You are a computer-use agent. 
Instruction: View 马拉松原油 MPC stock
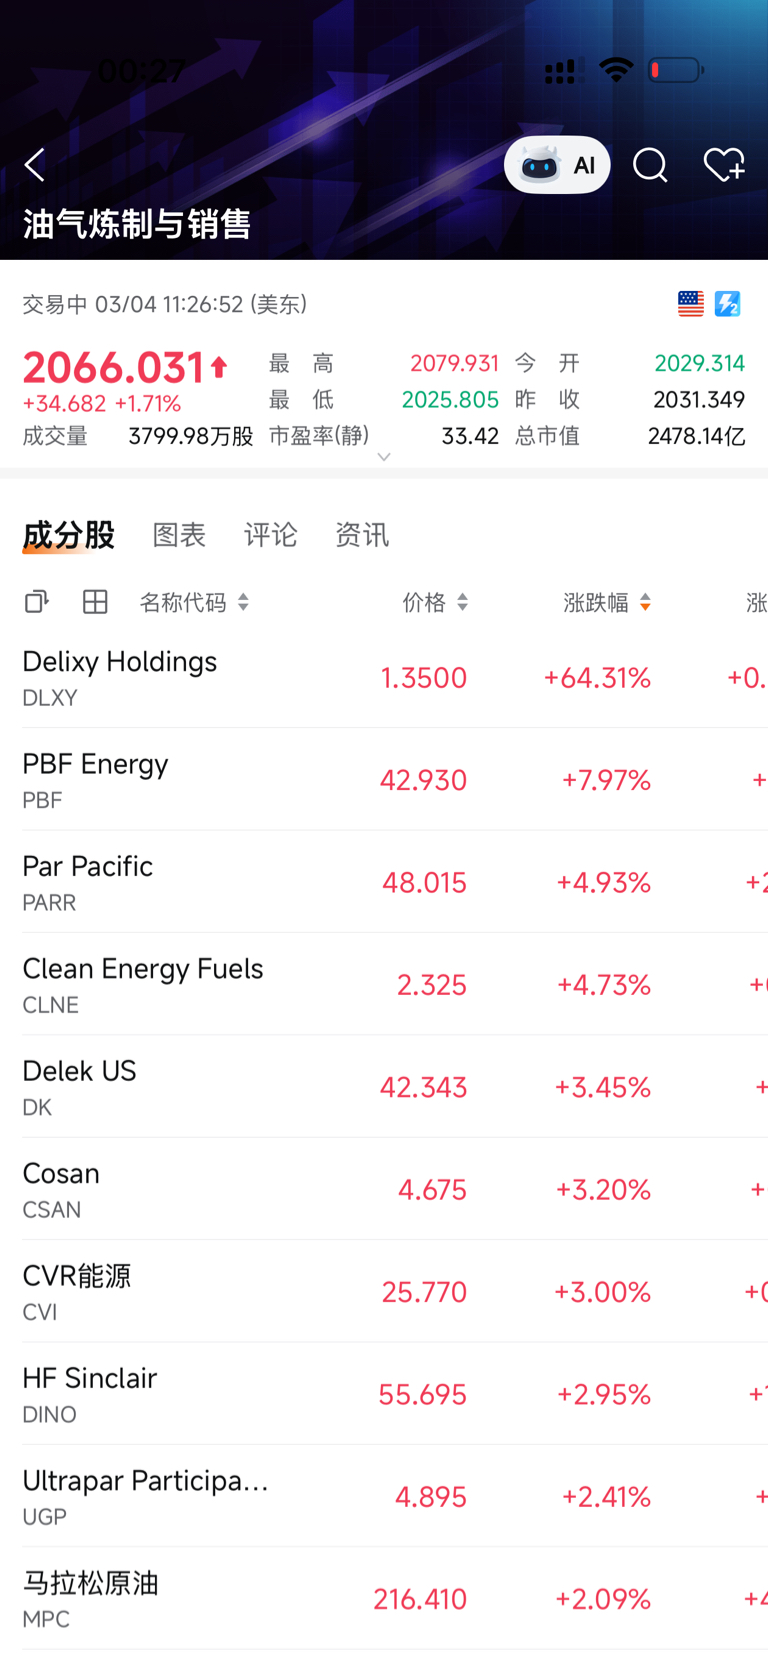[91, 1598]
